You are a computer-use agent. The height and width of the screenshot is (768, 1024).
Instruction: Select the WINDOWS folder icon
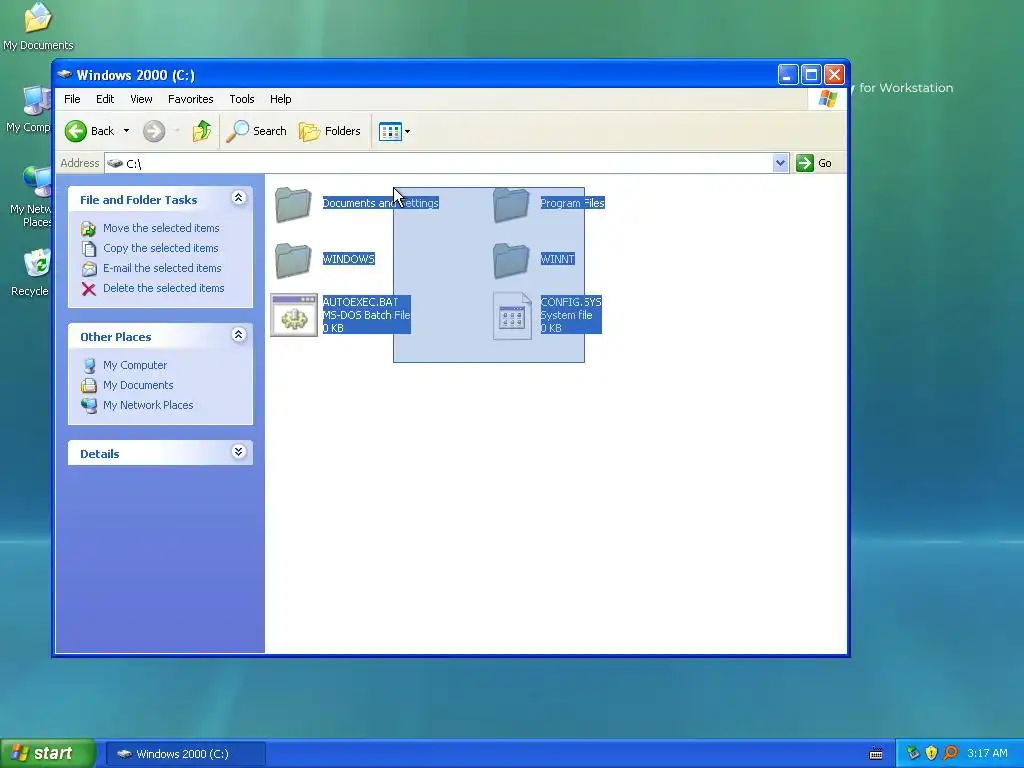(x=293, y=260)
